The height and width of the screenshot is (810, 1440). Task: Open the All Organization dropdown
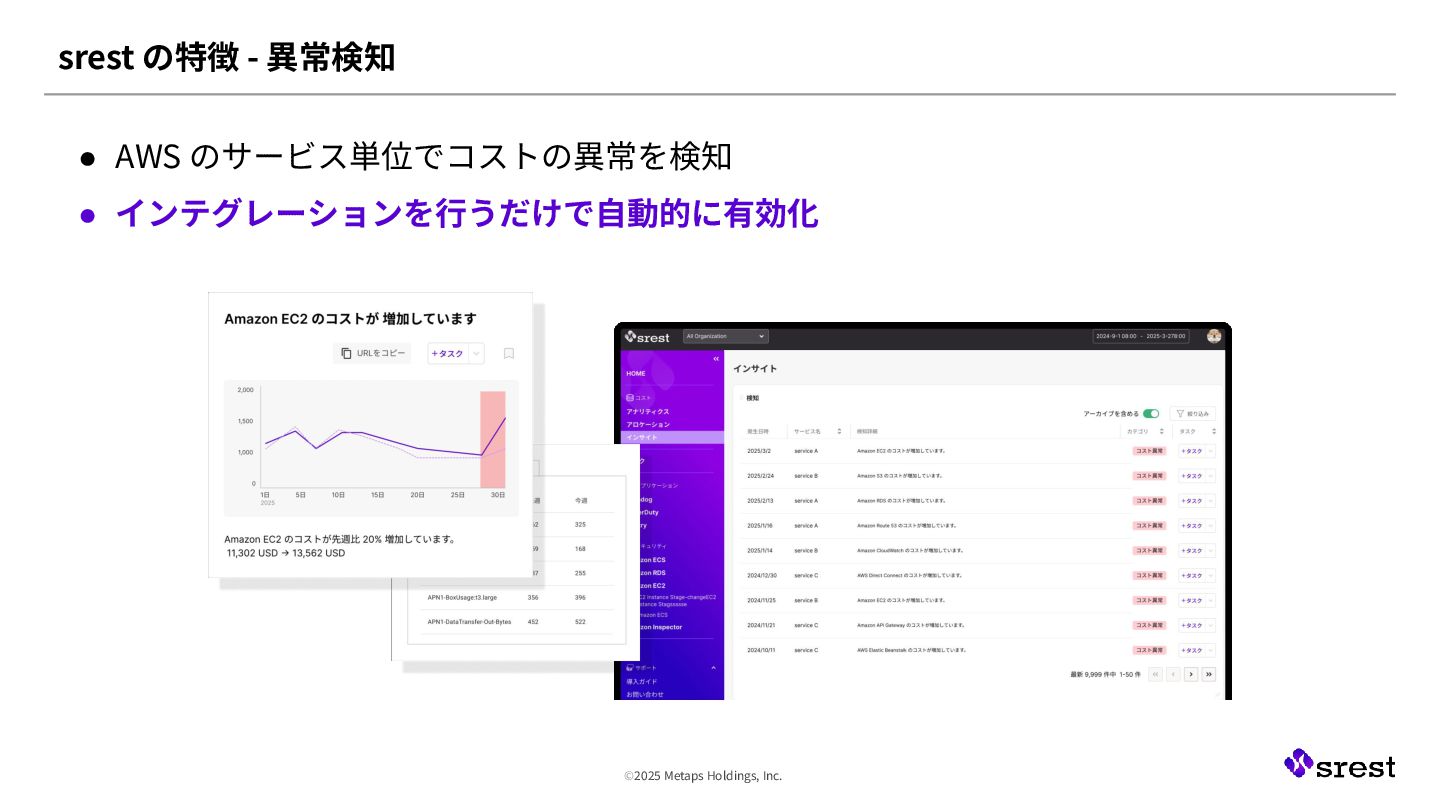pyautogui.click(x=726, y=336)
